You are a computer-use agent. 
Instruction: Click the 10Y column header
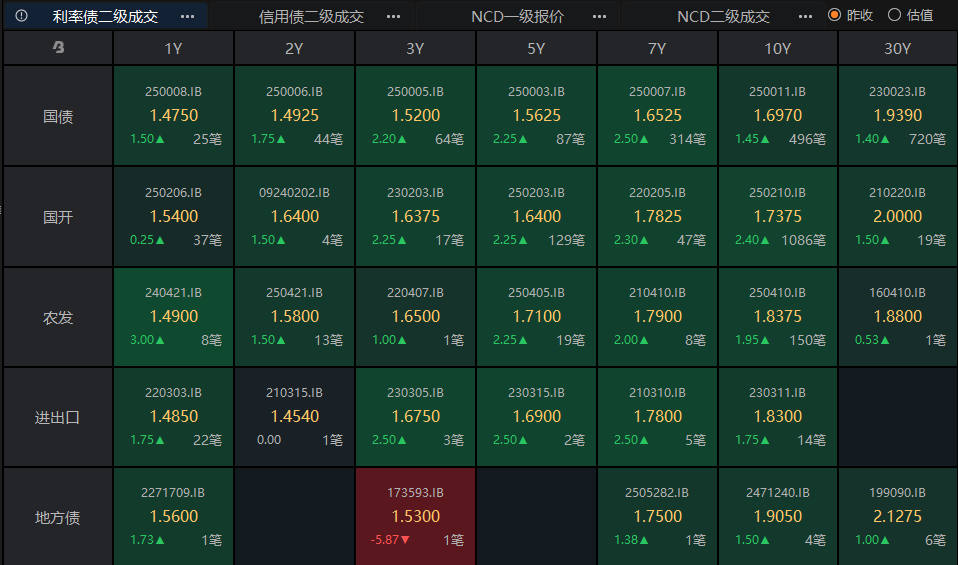pos(778,48)
